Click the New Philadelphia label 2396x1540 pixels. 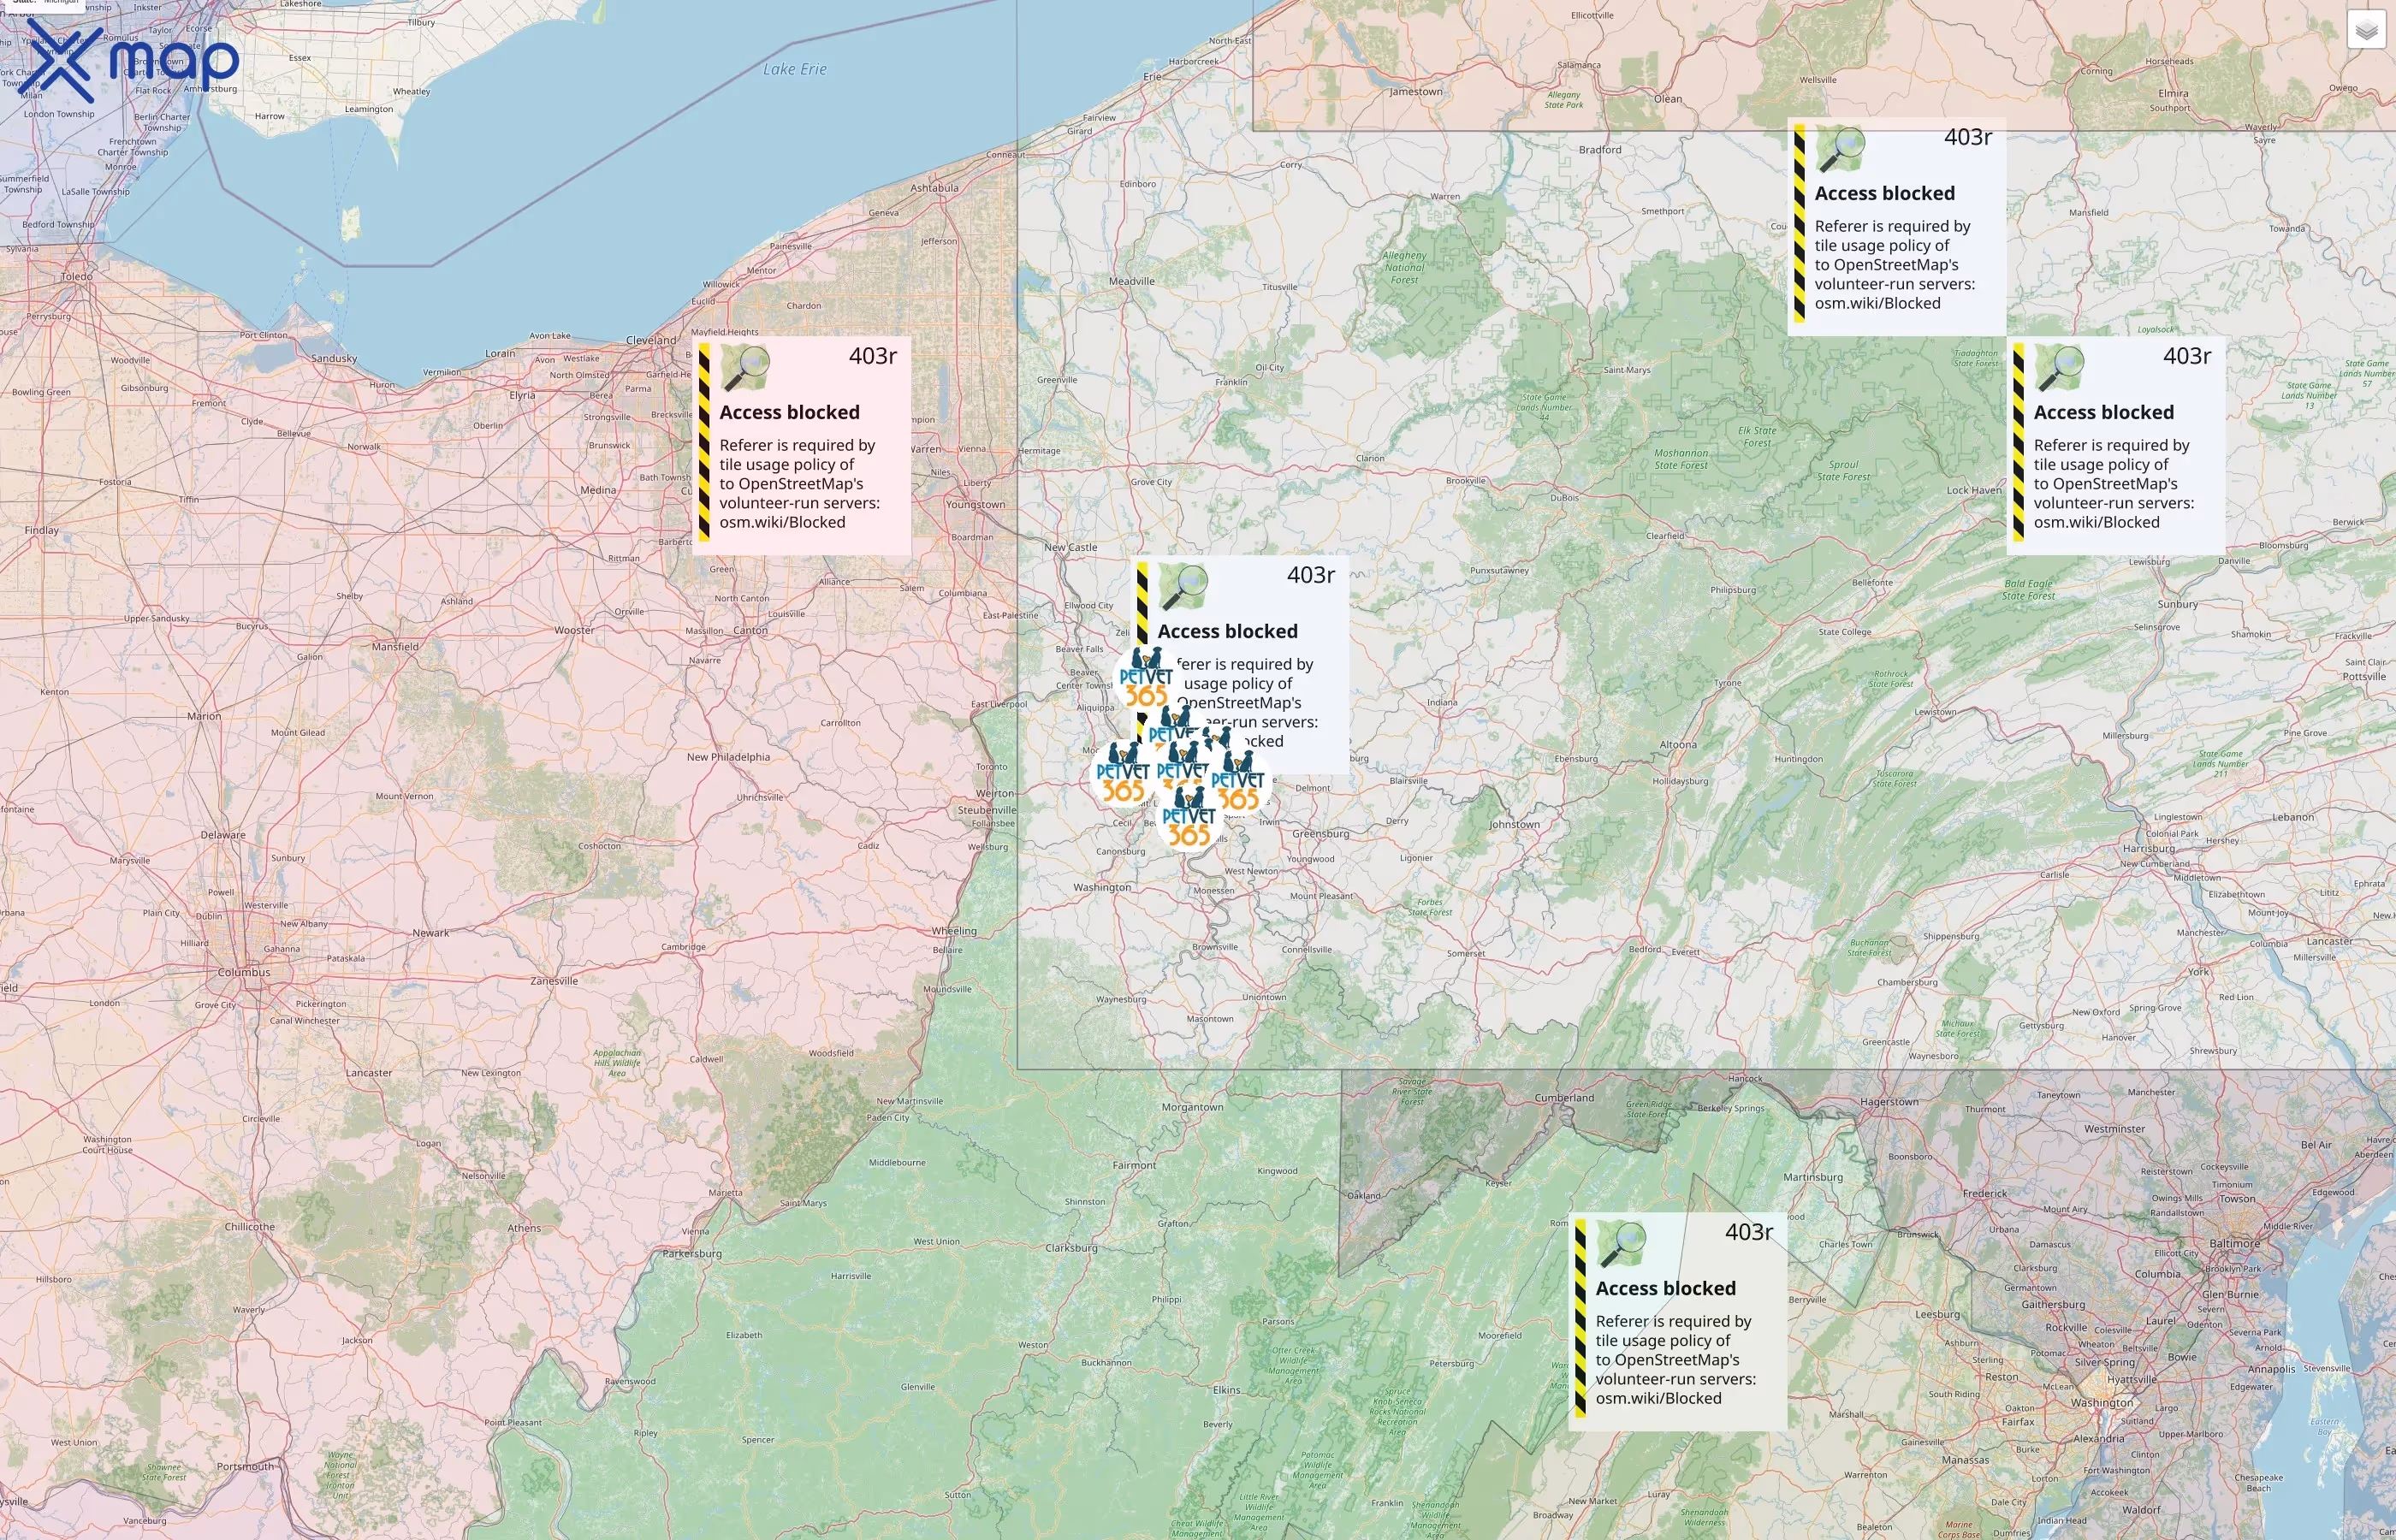pos(728,757)
